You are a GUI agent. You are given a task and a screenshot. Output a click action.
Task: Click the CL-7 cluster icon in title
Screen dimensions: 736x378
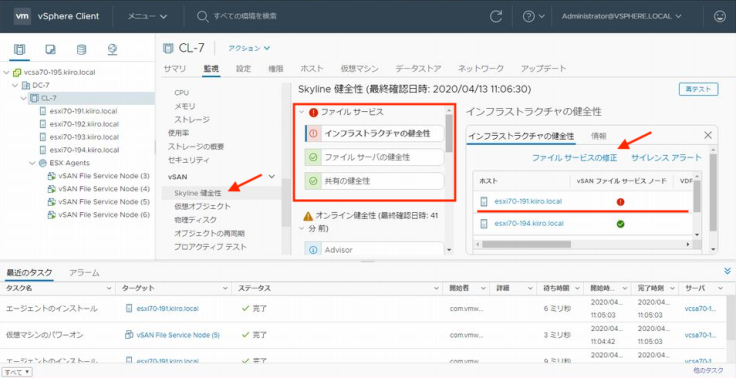click(168, 48)
